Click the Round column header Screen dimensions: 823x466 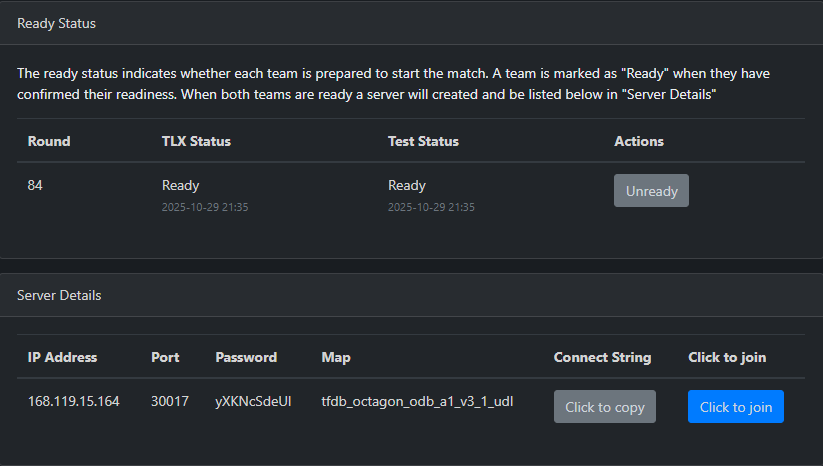(49, 141)
